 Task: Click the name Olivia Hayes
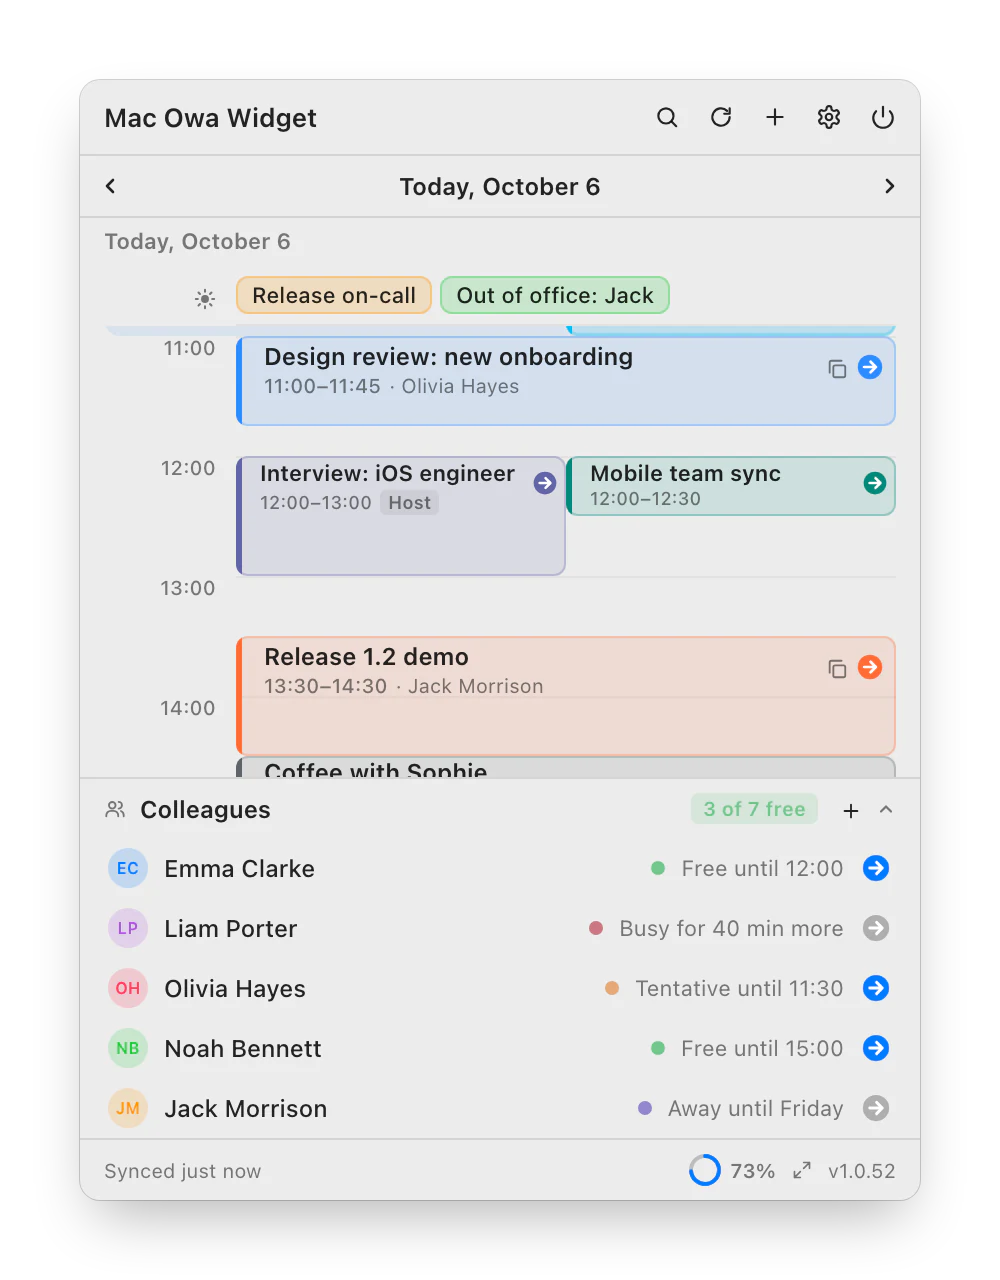(x=235, y=989)
